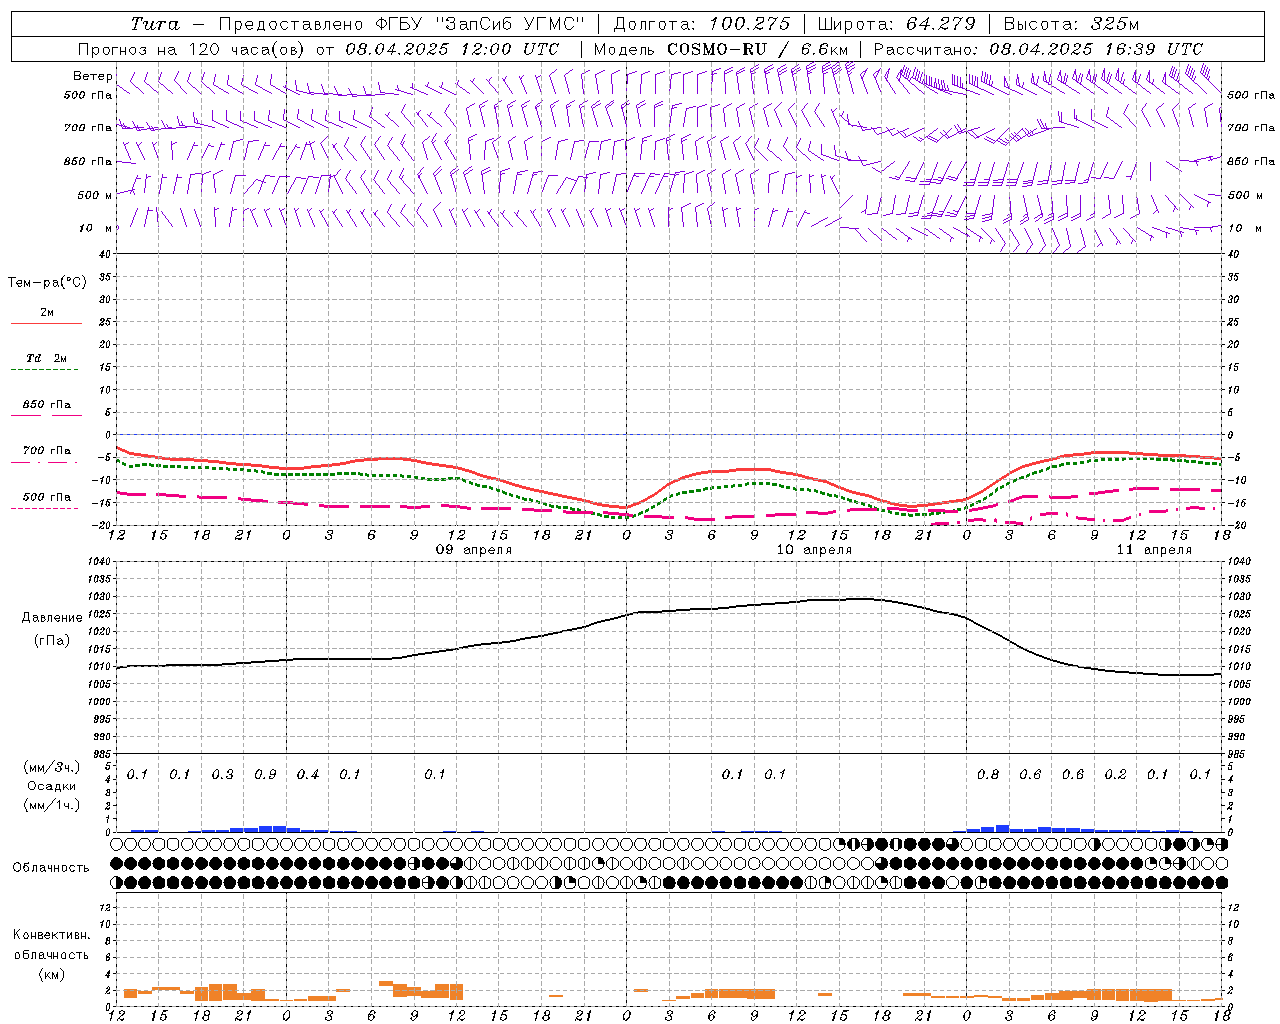Click the computed time "Рассчитано: 08.04.2025 16:39 UTC"
The width and height of the screenshot is (1280, 1024).
point(1038,49)
